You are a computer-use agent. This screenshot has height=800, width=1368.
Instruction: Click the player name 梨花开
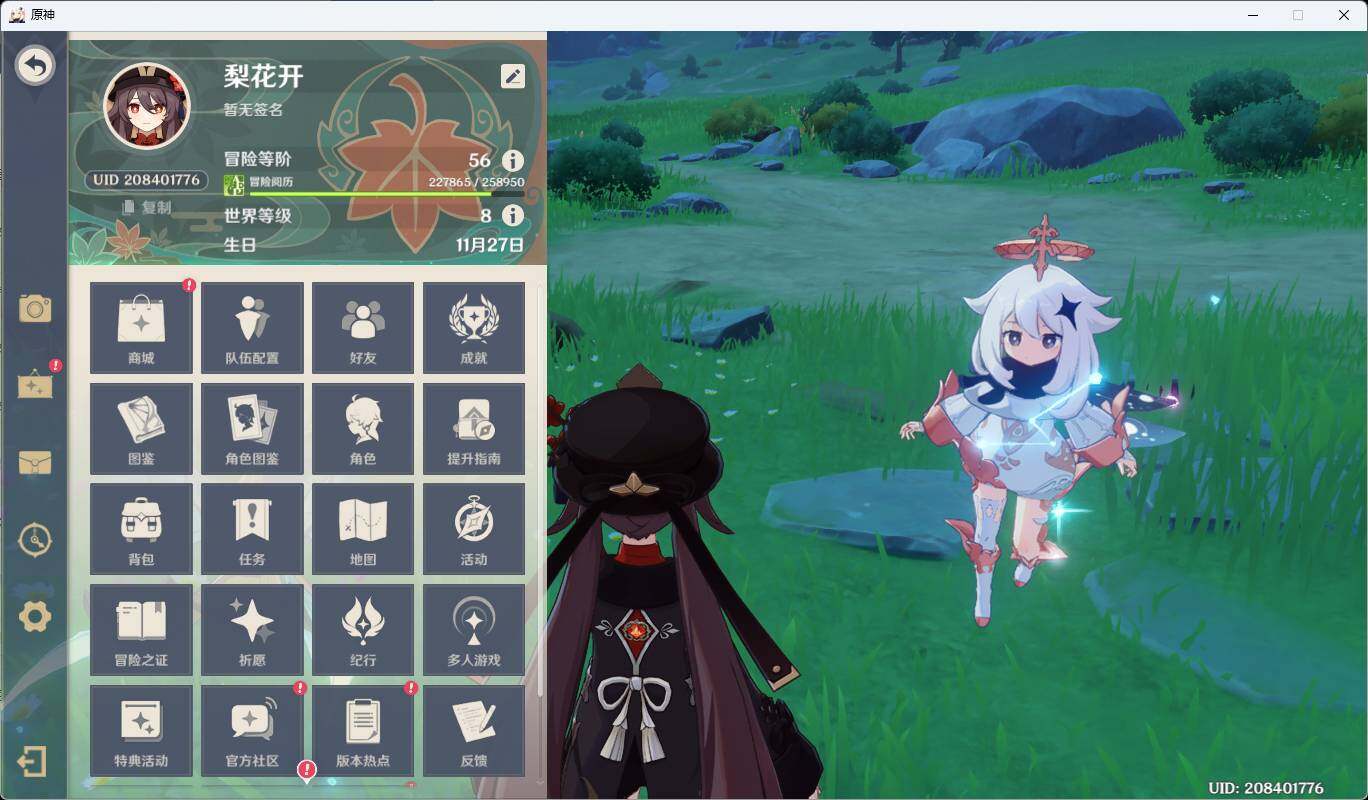click(x=264, y=76)
